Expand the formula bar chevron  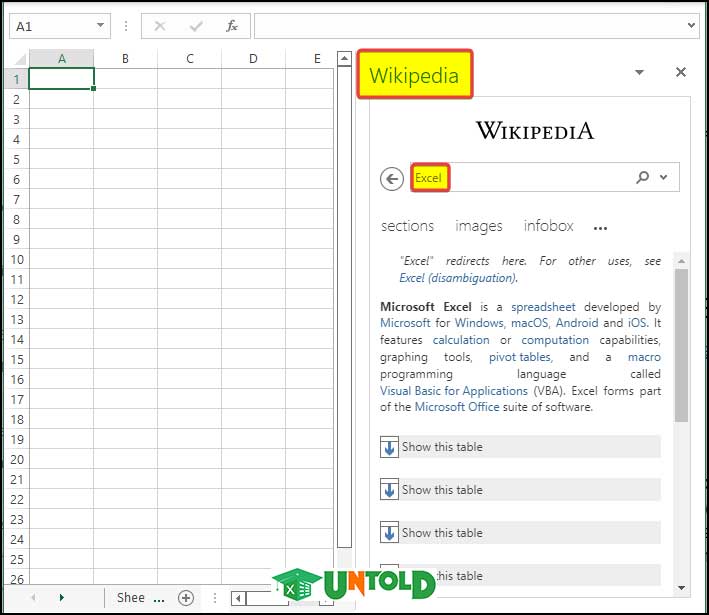[x=691, y=25]
